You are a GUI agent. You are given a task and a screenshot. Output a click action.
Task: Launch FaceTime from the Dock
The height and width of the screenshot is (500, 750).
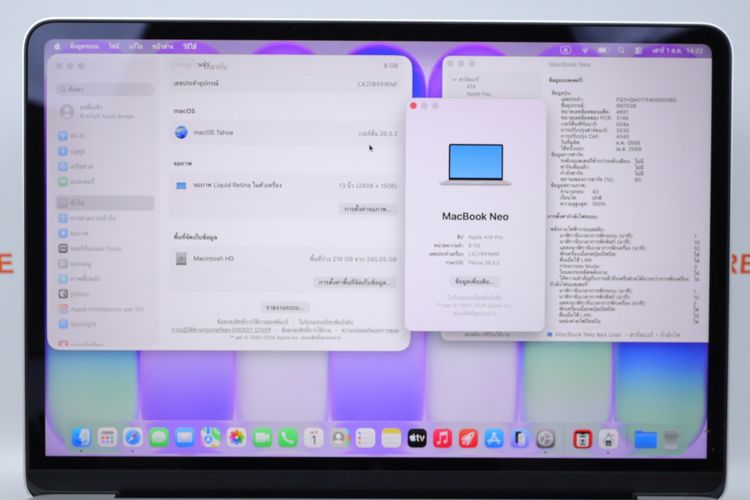point(262,438)
